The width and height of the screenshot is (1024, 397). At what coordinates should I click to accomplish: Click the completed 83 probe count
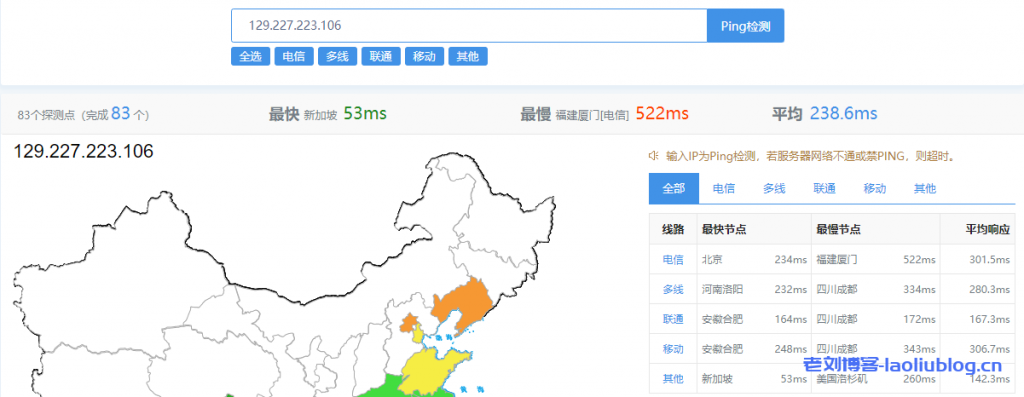(121, 114)
